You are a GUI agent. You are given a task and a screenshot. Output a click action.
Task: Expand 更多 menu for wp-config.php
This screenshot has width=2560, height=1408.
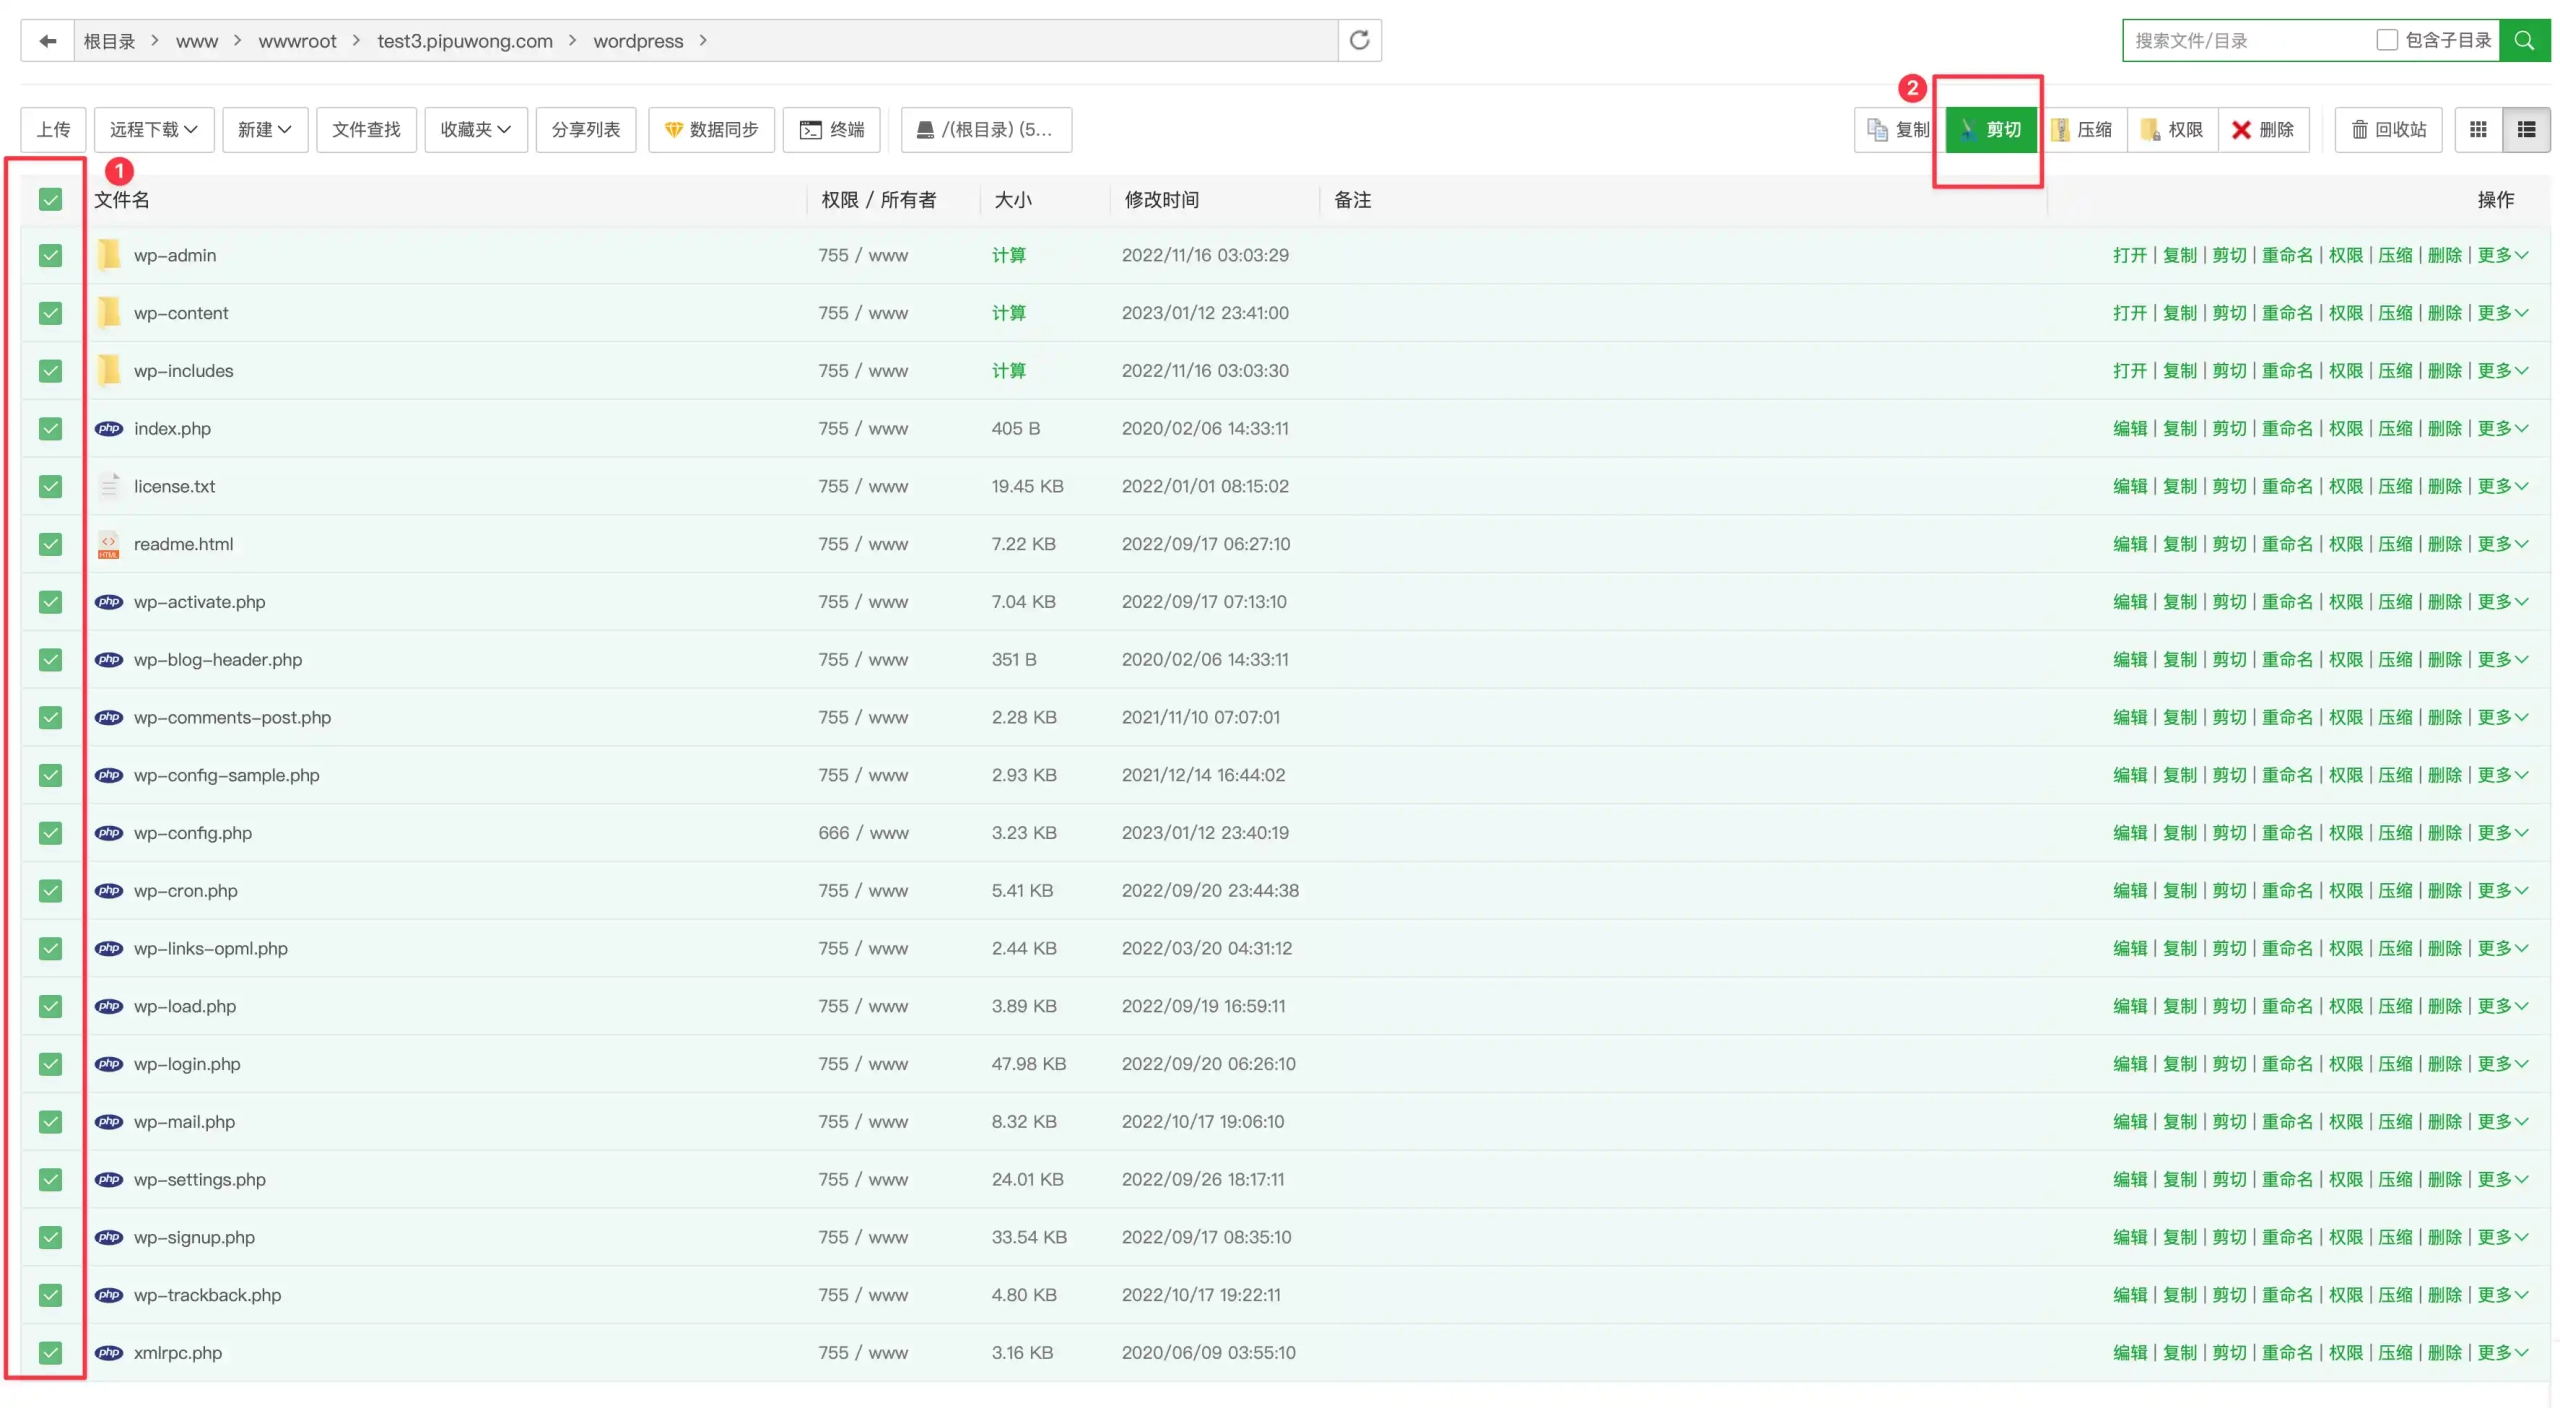[x=2502, y=833]
